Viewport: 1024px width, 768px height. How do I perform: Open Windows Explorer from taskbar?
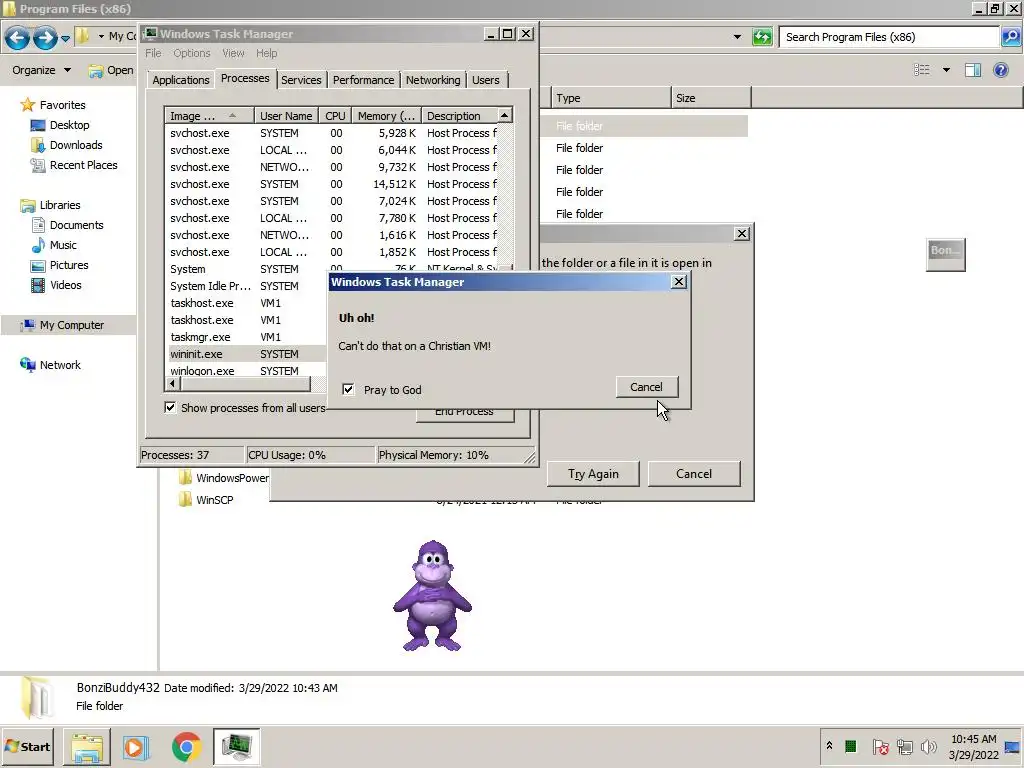tap(87, 747)
